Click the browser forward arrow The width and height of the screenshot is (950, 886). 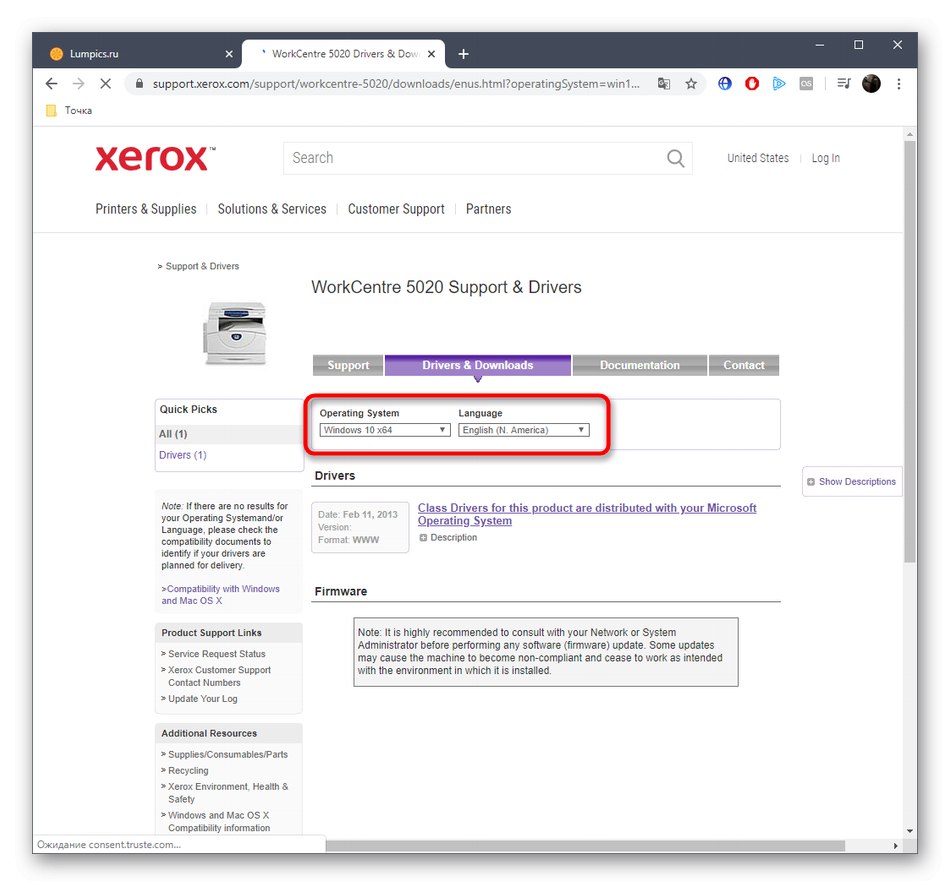tap(78, 84)
